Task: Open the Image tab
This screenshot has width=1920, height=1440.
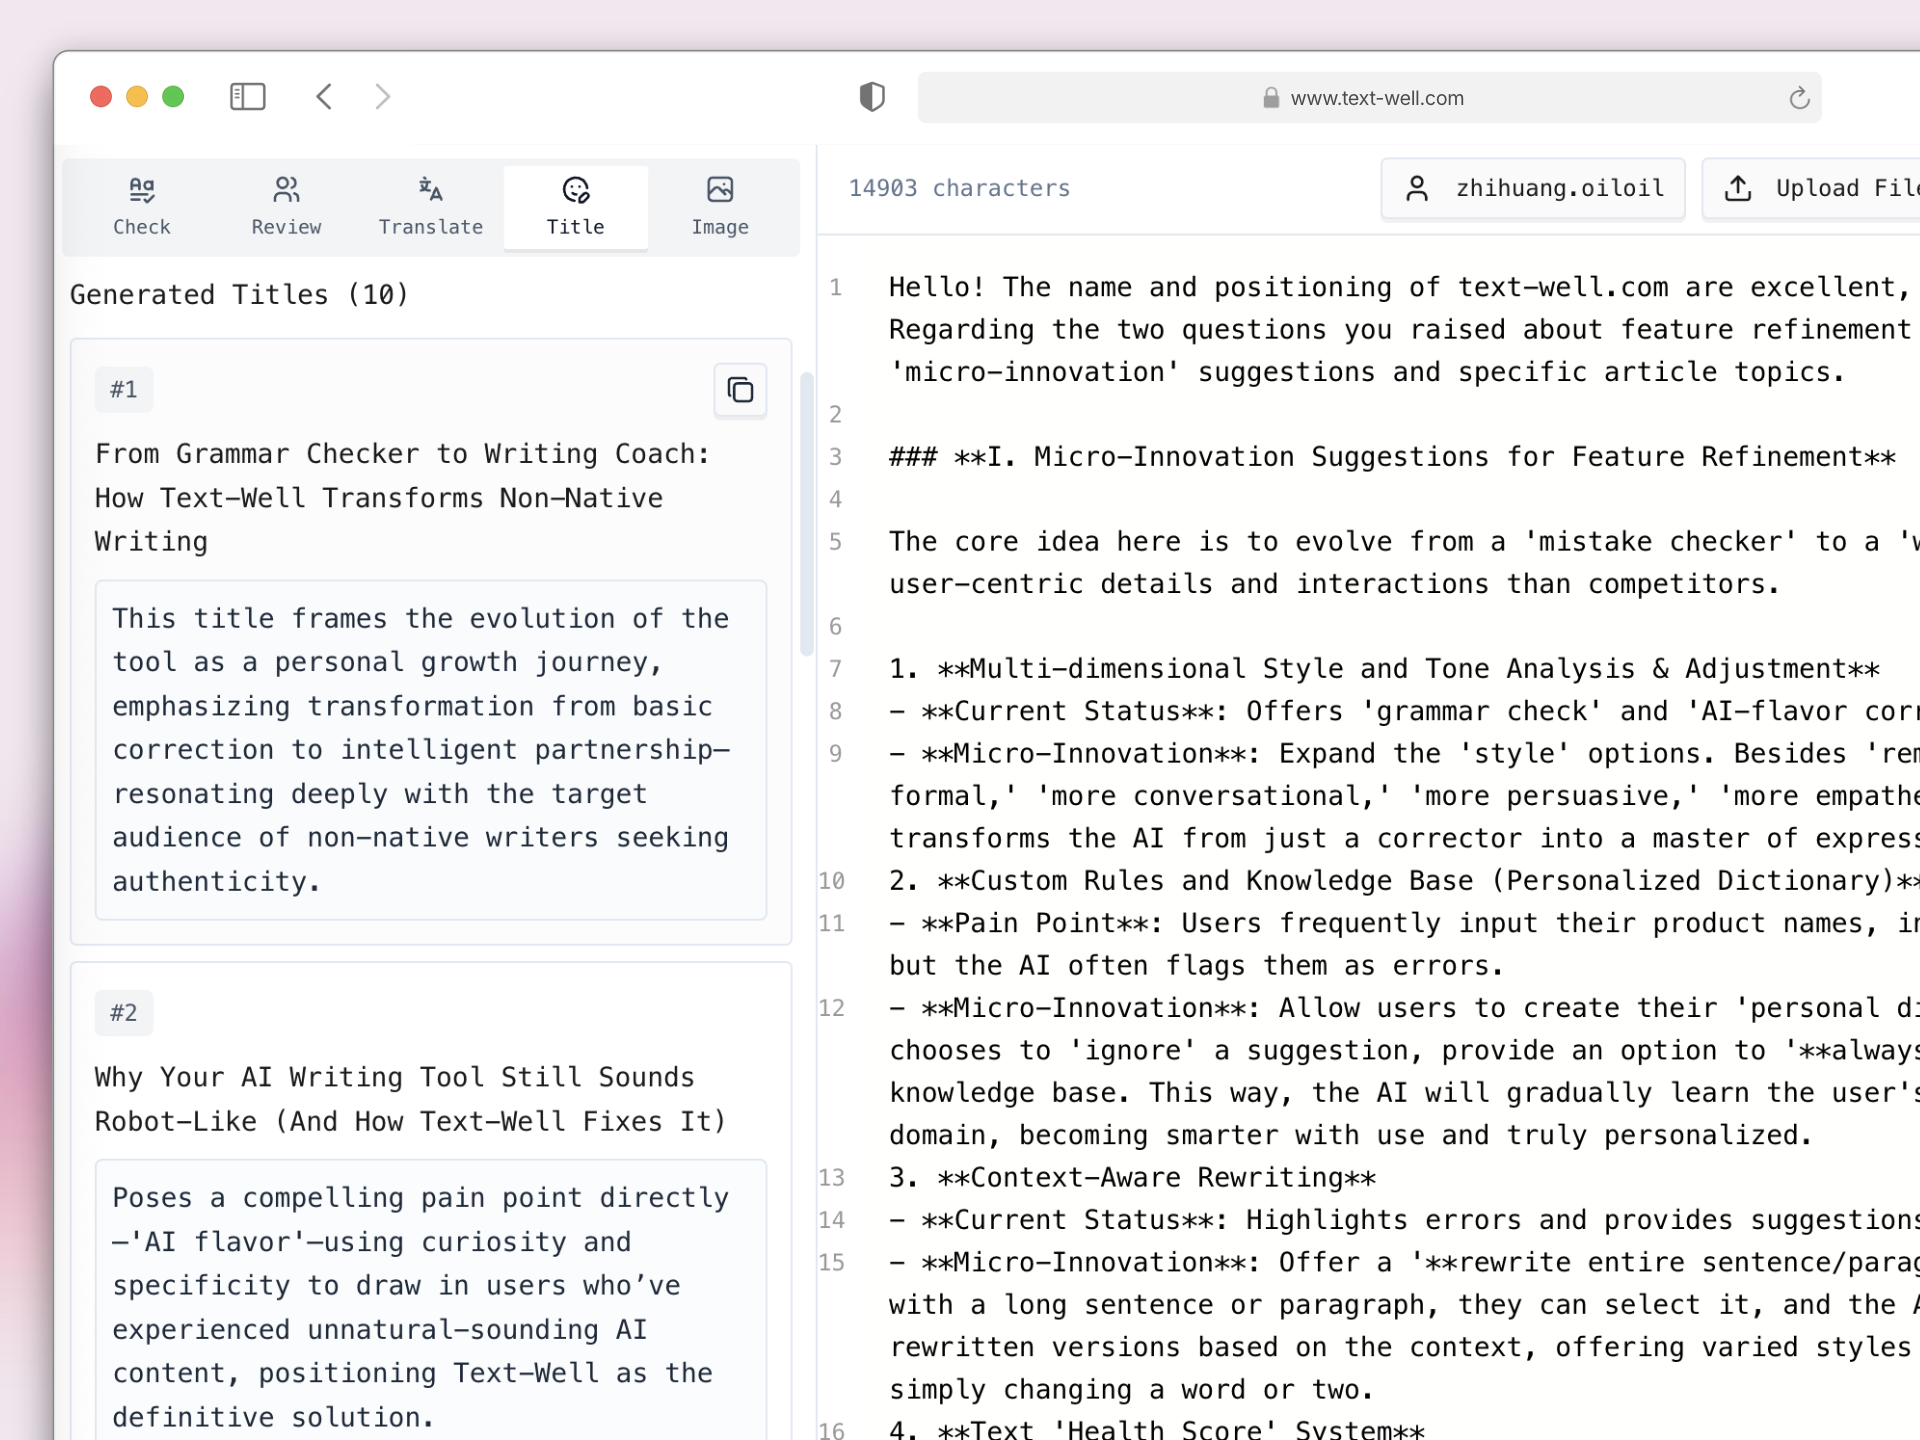Action: (x=720, y=207)
